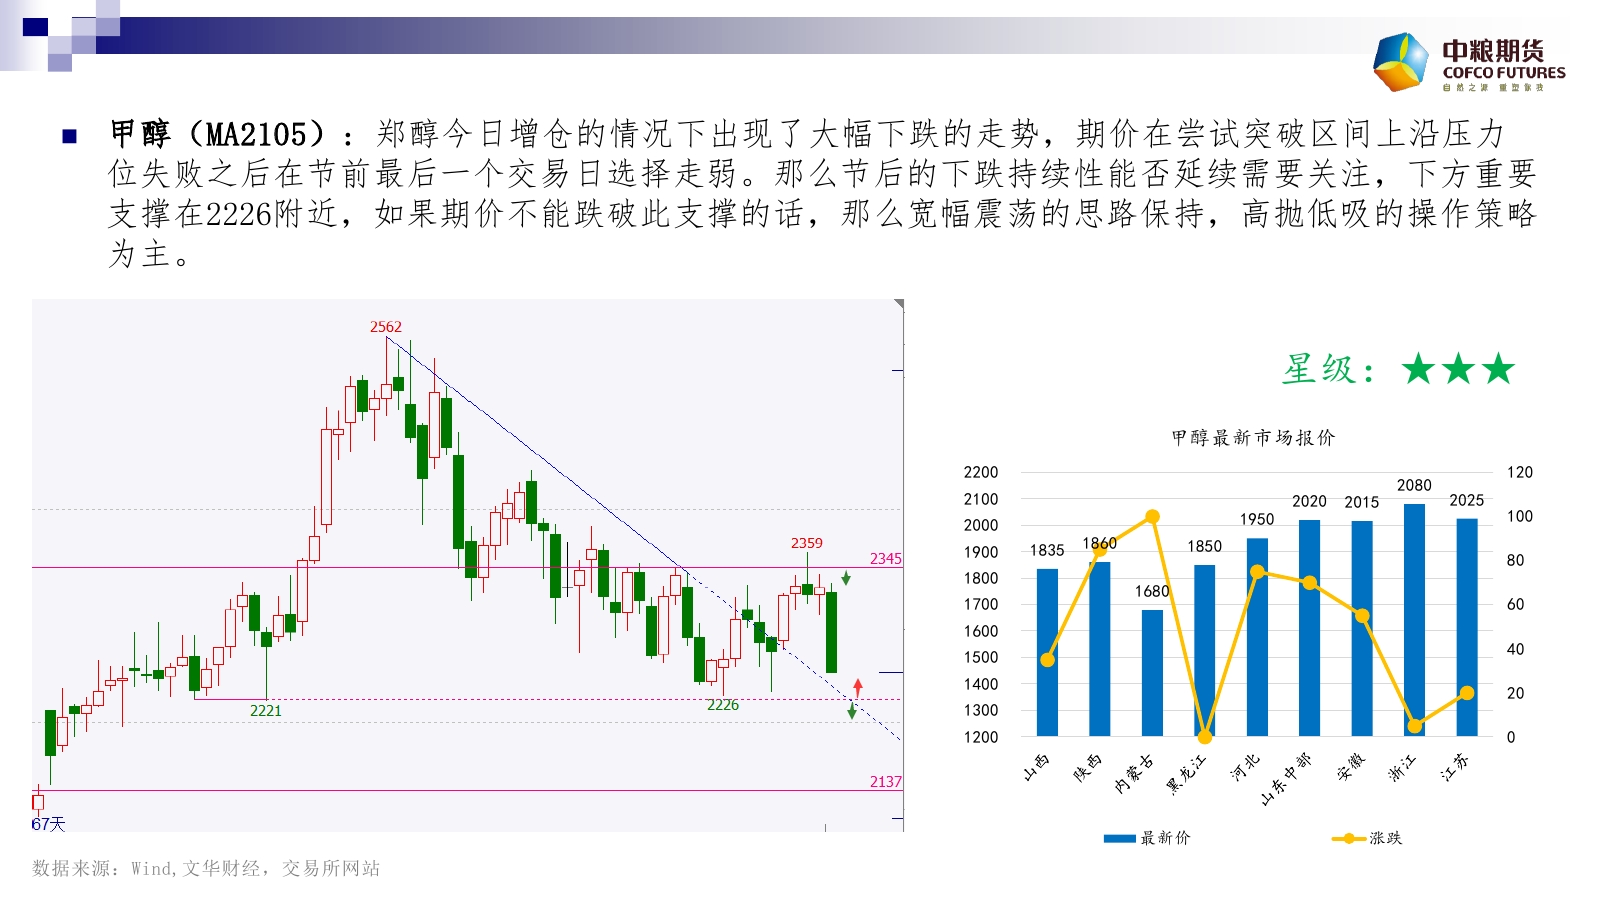Click the gray corner triangle of the candlestick chart
This screenshot has width=1600, height=900.
pyautogui.click(x=899, y=304)
